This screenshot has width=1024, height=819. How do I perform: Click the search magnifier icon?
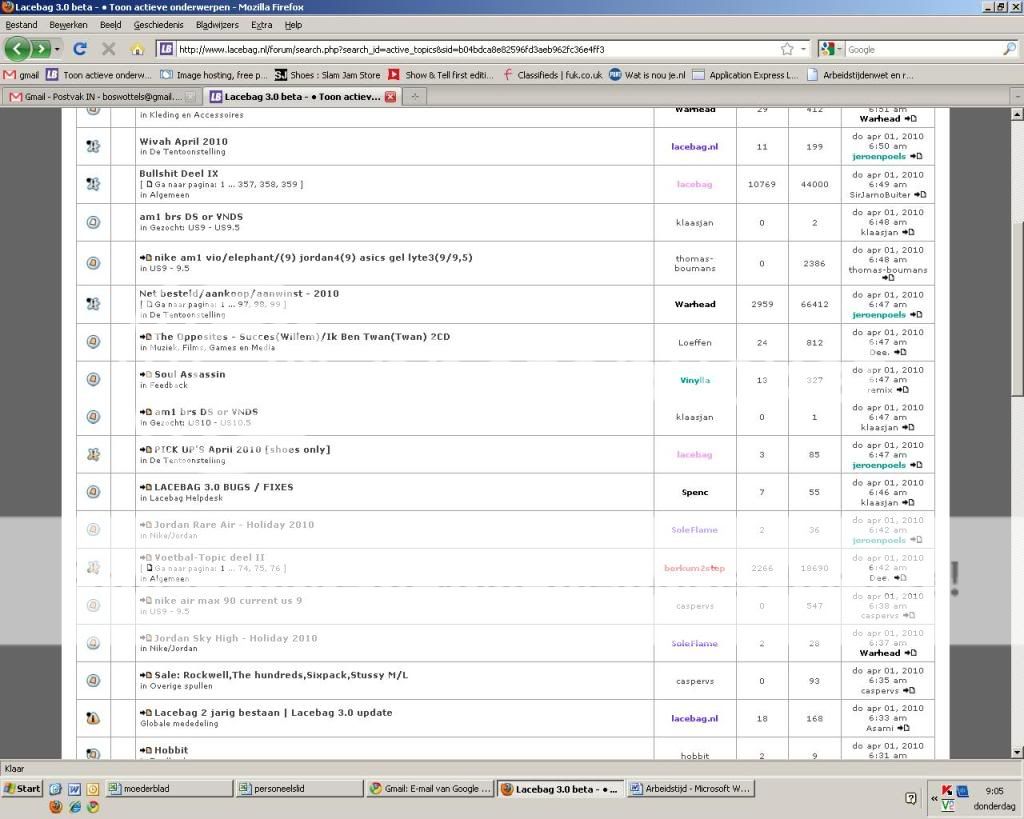click(1009, 49)
